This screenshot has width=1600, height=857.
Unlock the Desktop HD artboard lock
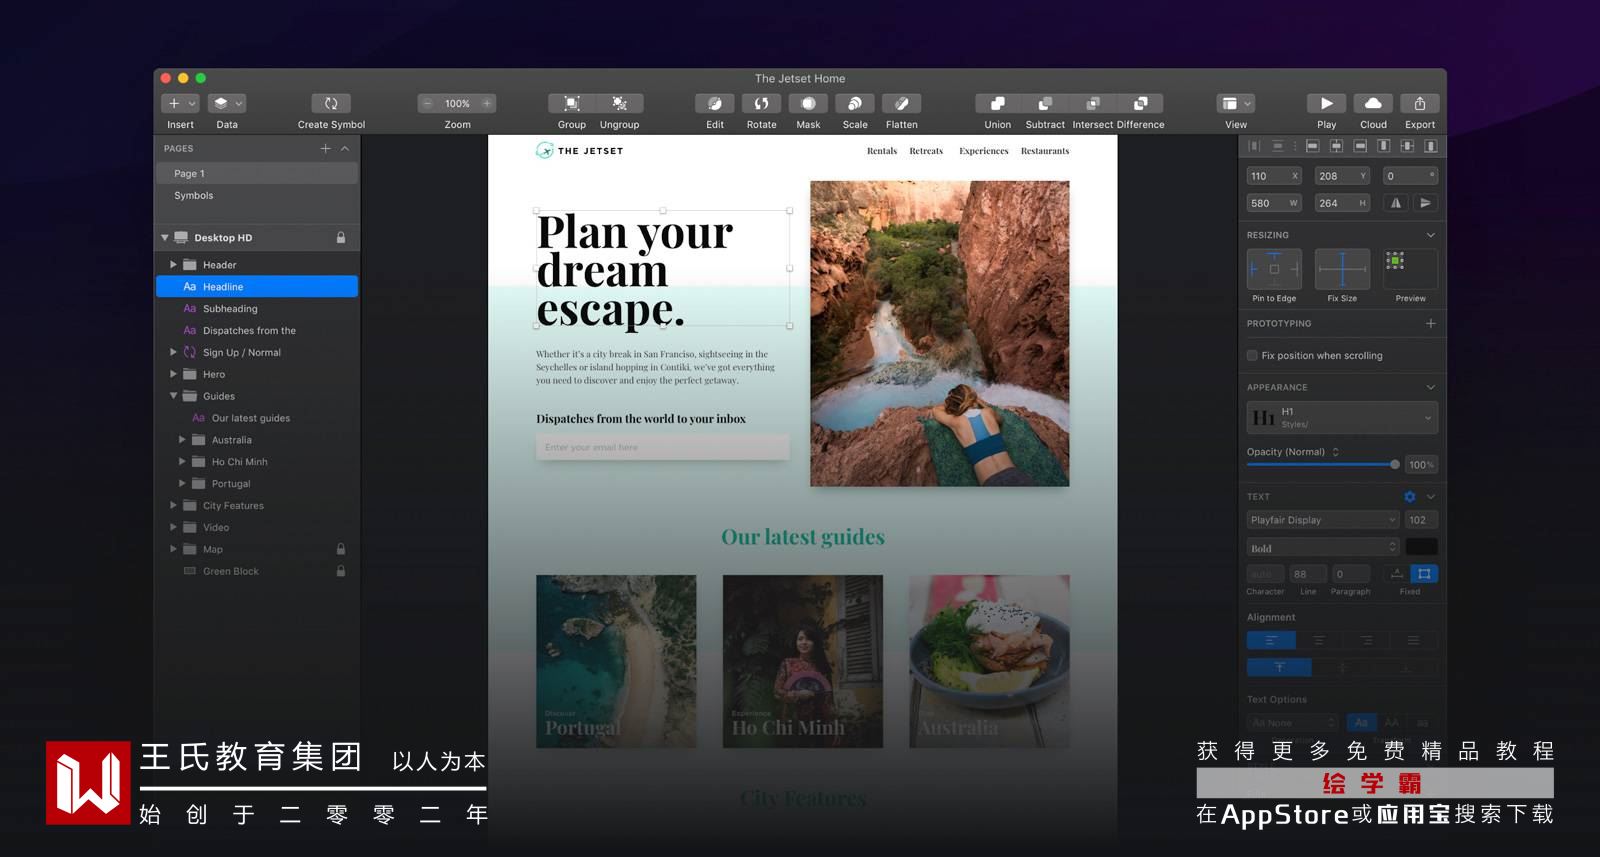pyautogui.click(x=341, y=238)
